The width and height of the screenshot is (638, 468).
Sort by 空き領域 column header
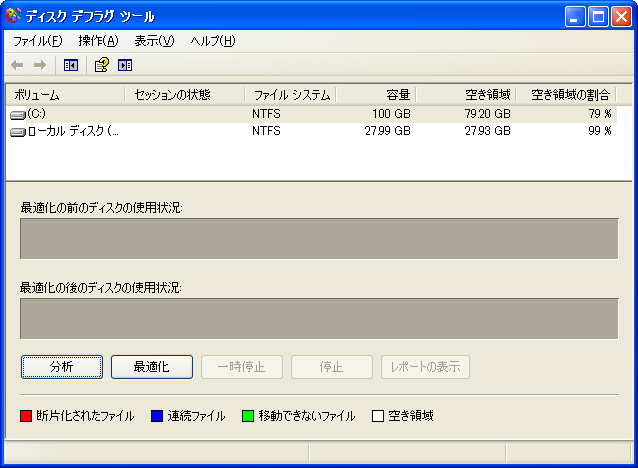pyautogui.click(x=466, y=95)
